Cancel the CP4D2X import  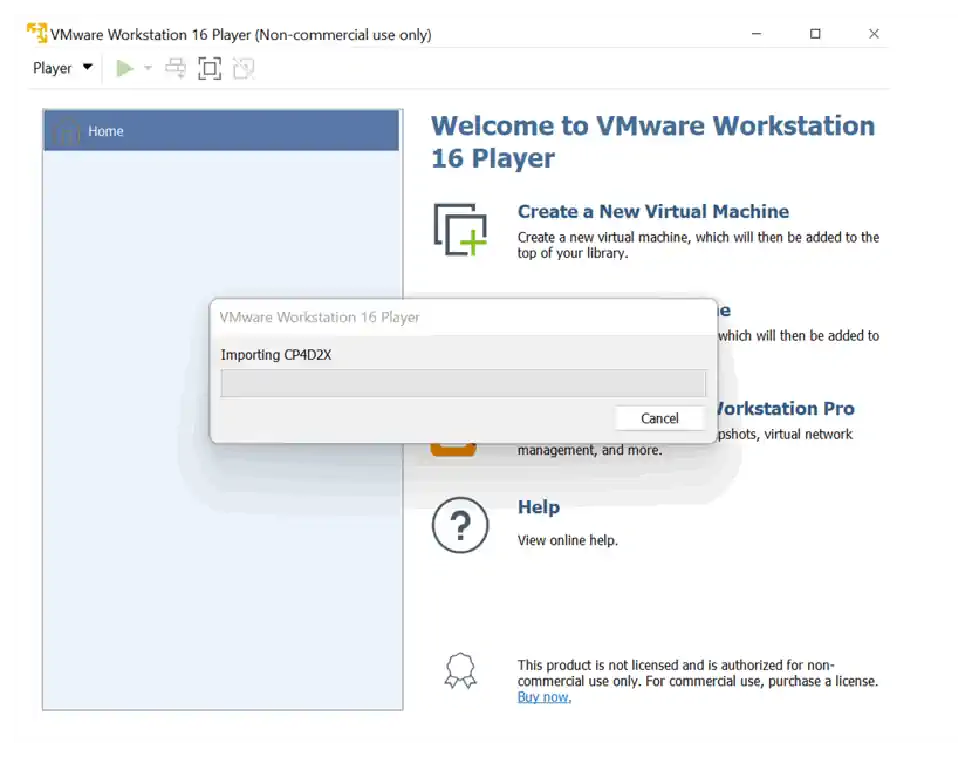(659, 418)
